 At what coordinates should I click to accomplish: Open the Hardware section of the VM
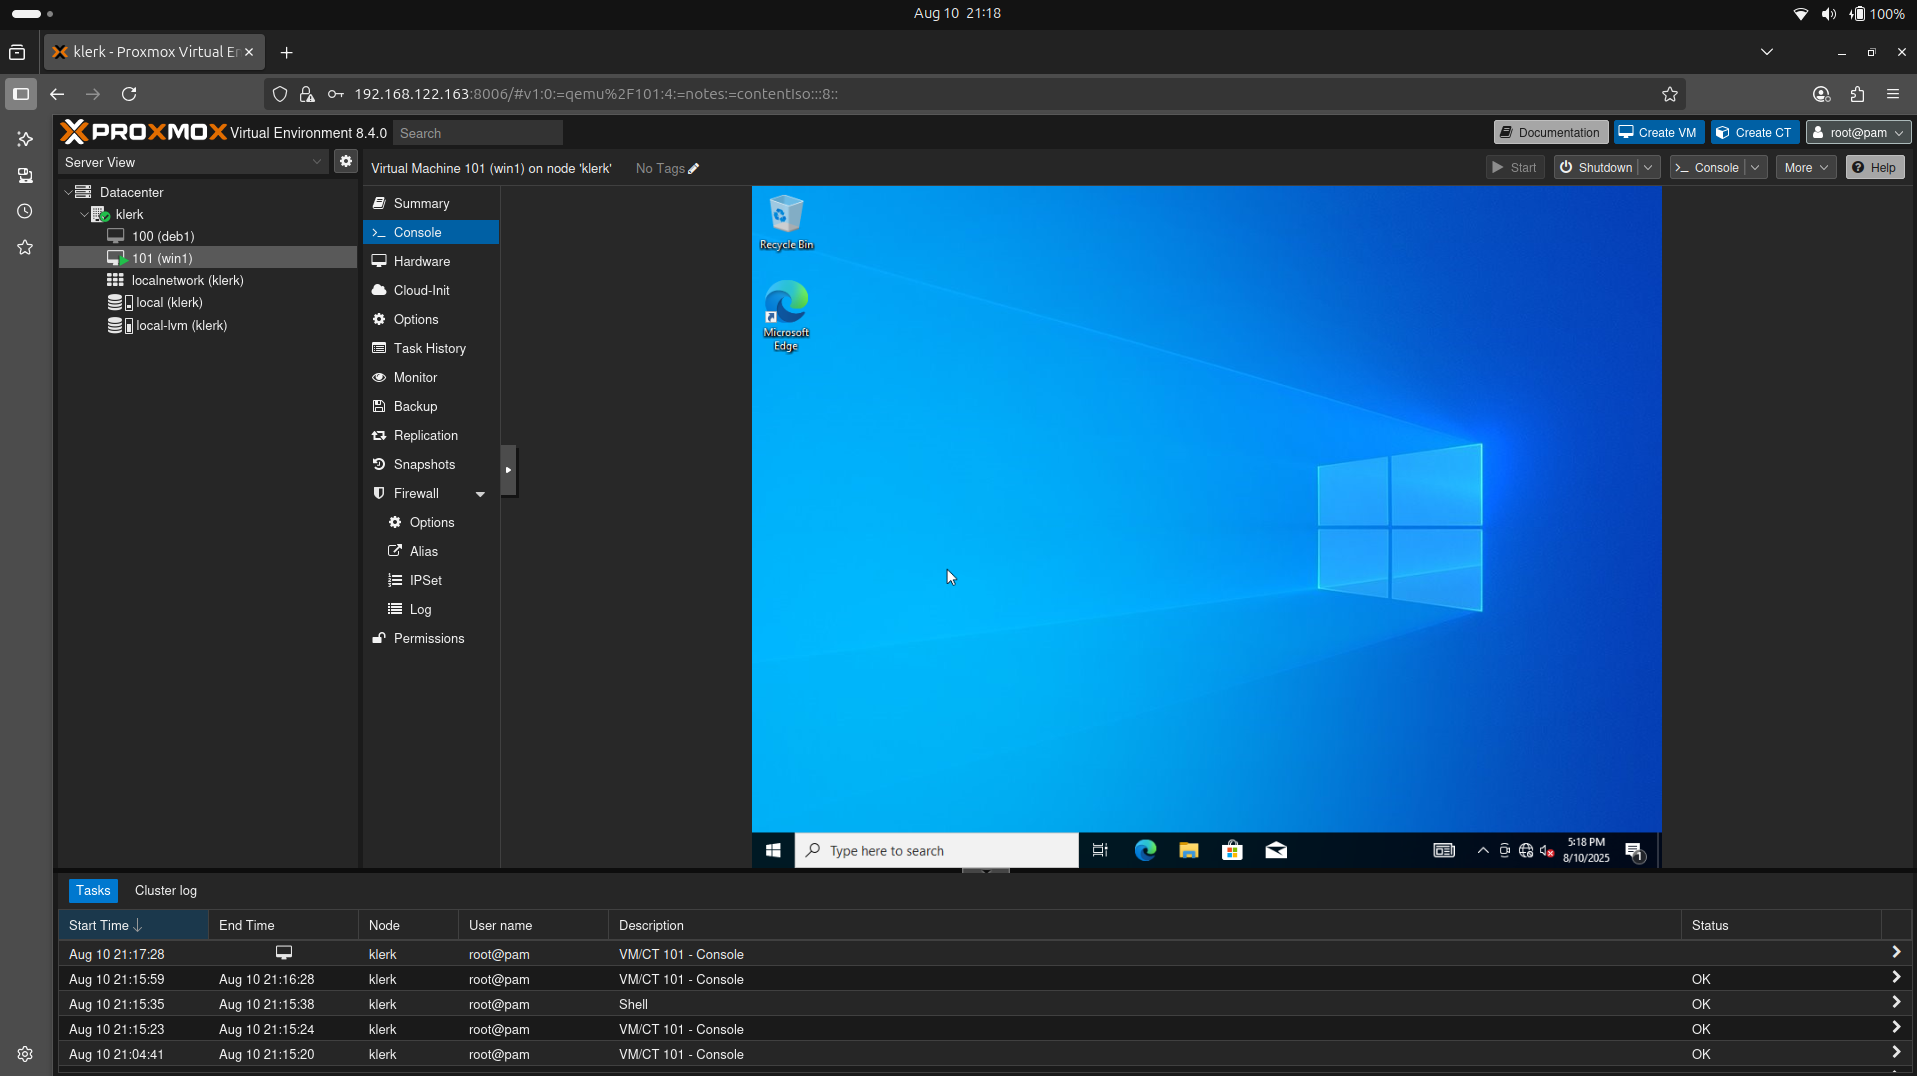pos(421,261)
